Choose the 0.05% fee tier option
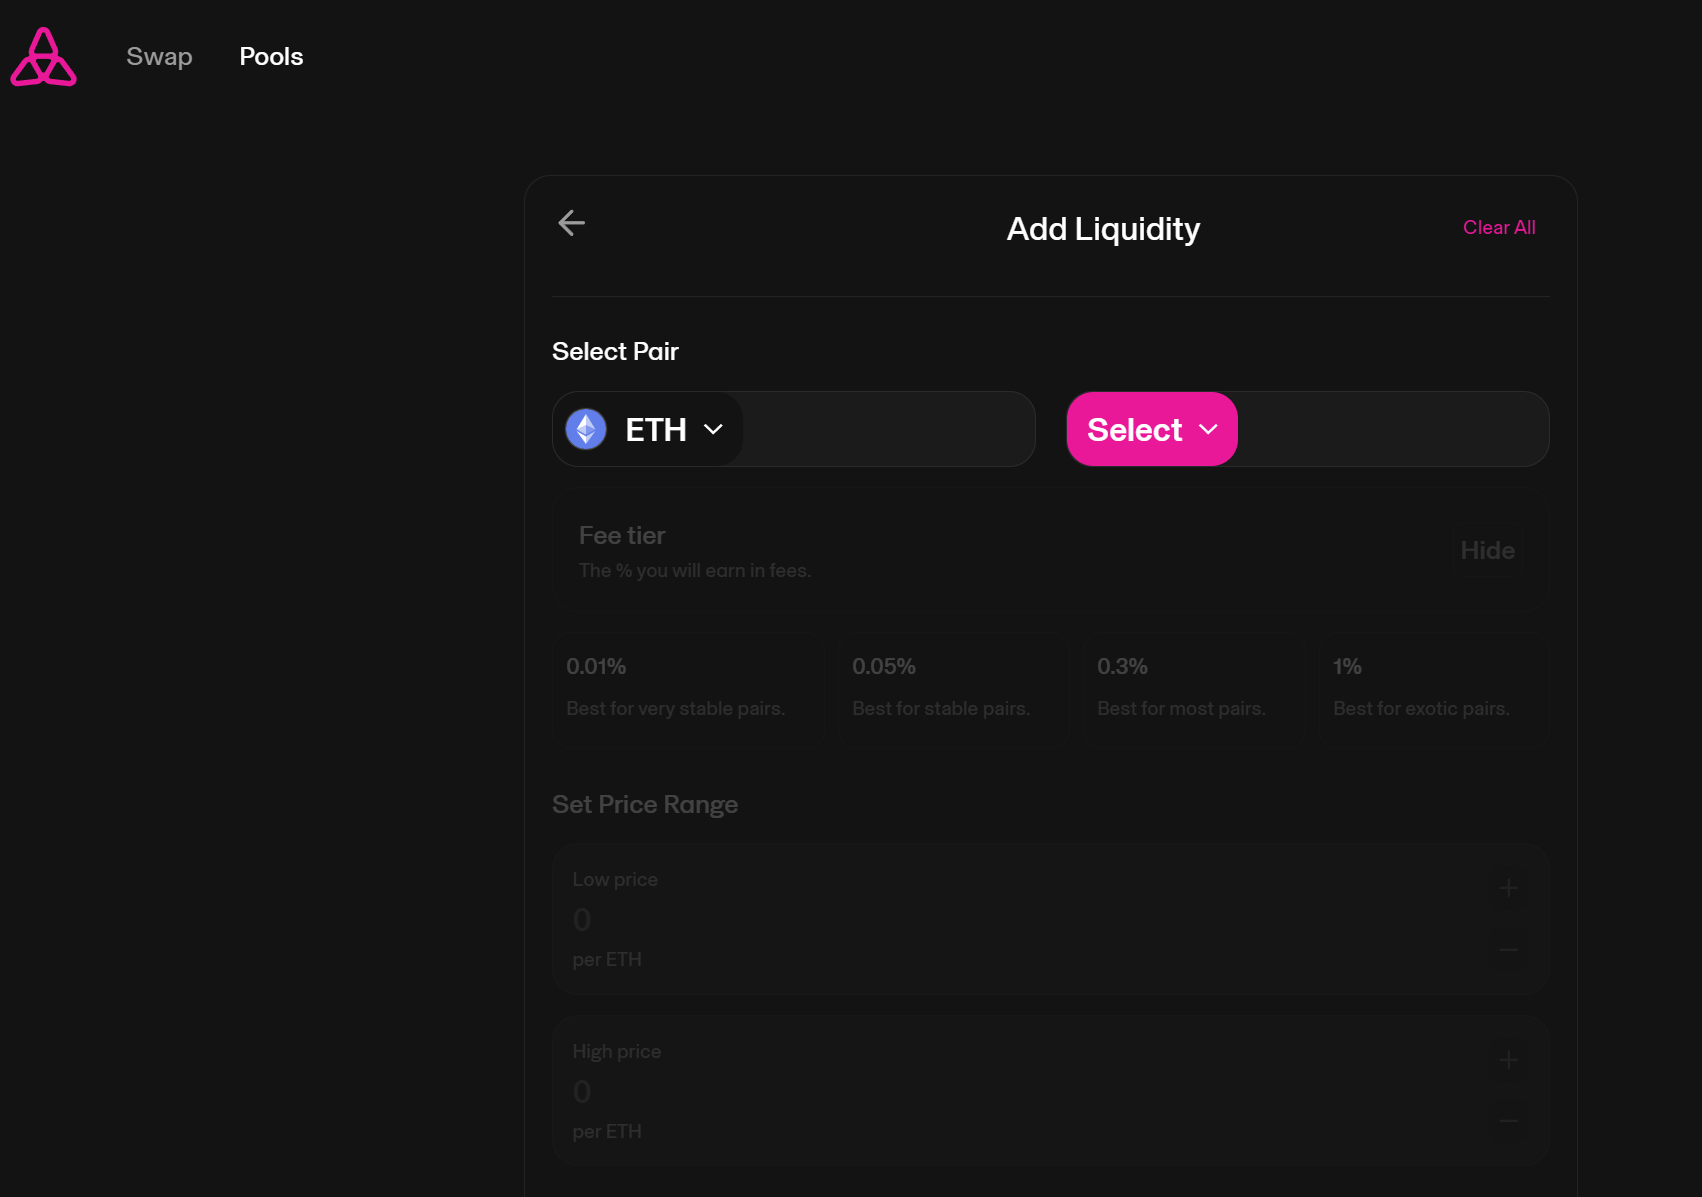Image resolution: width=1702 pixels, height=1197 pixels. click(951, 687)
